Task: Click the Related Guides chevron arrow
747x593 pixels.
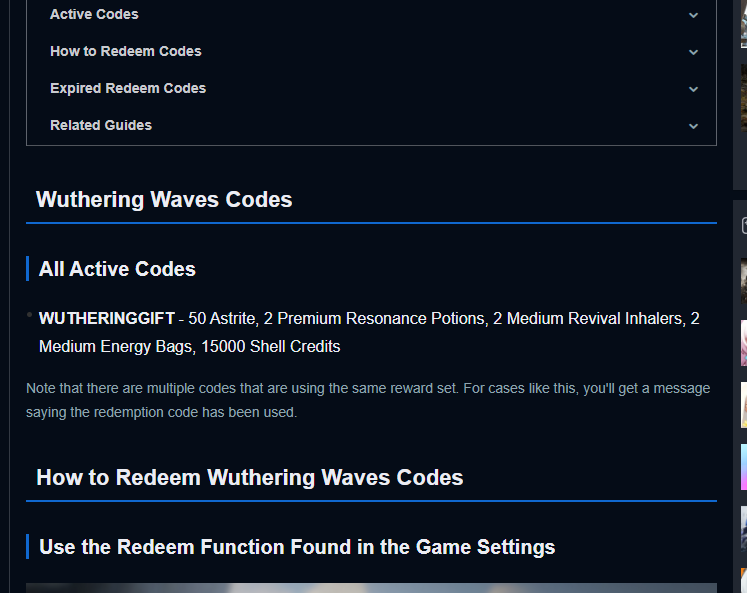Action: [693, 126]
